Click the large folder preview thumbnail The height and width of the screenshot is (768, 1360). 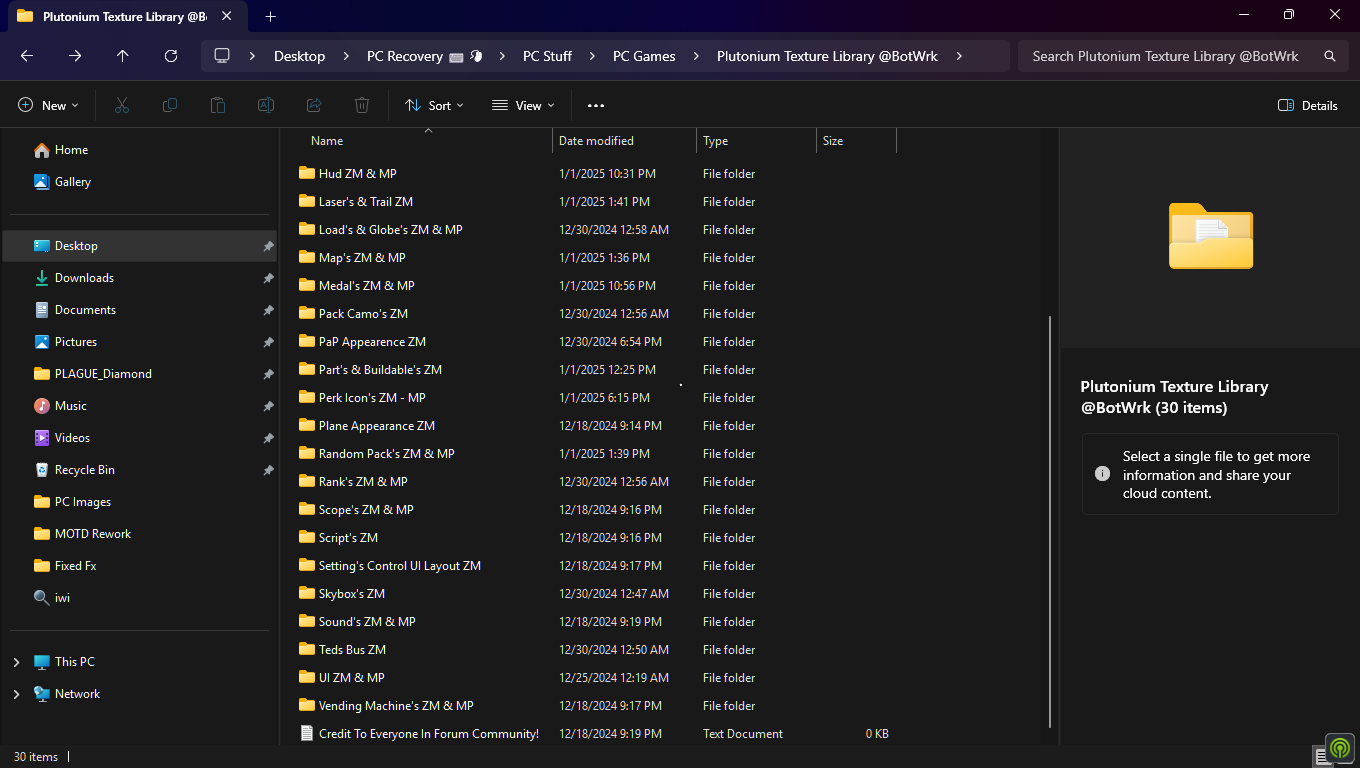(x=1210, y=236)
